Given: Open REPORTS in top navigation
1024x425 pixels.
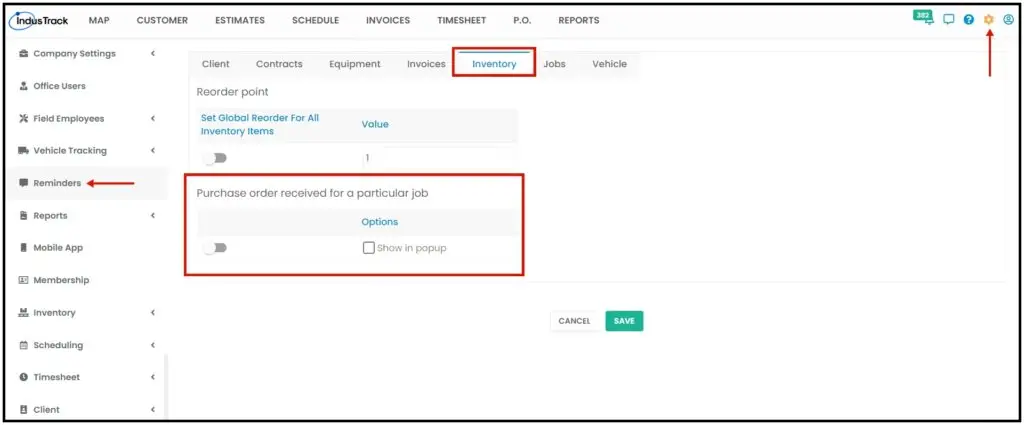Looking at the screenshot, I should [579, 20].
